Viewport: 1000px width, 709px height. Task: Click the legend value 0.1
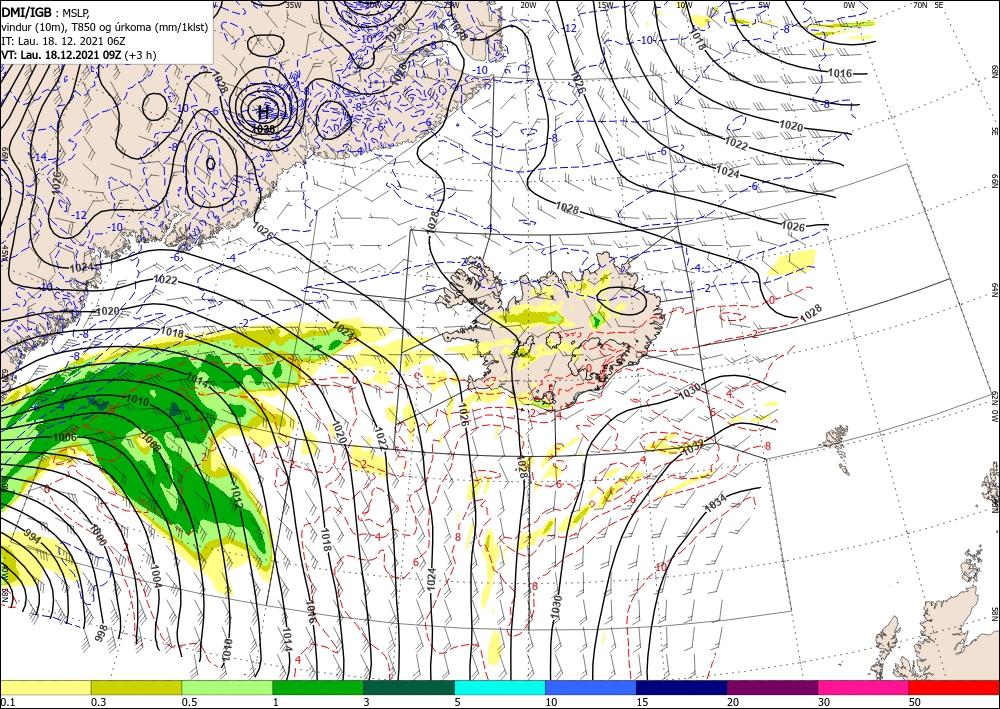6,702
